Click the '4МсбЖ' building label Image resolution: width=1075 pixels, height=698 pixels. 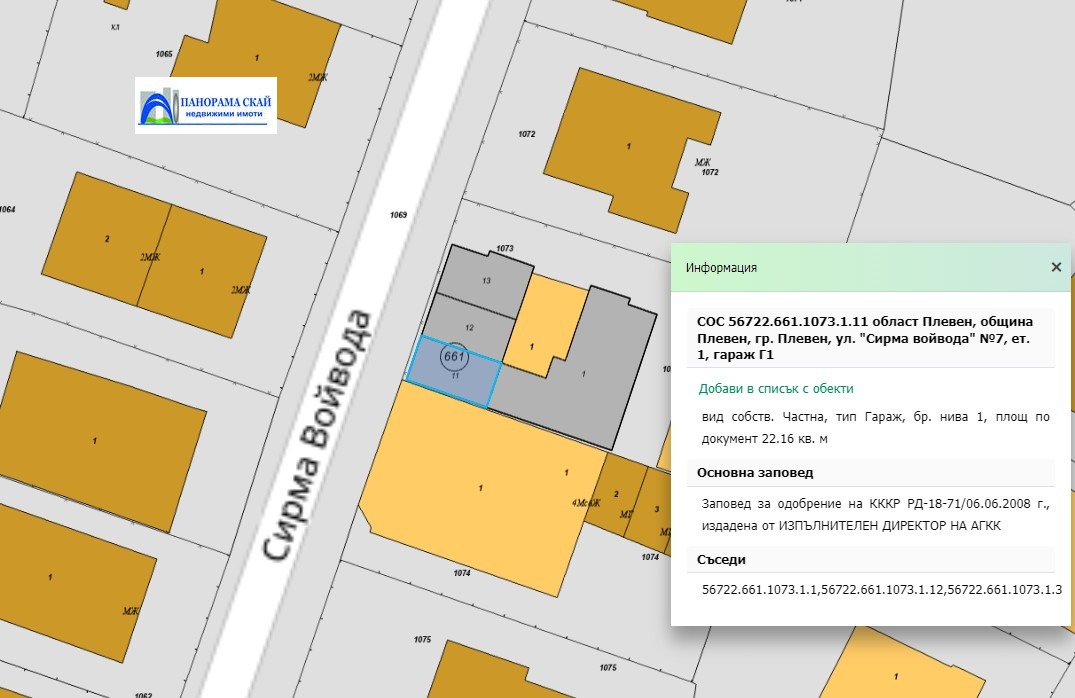tap(585, 503)
